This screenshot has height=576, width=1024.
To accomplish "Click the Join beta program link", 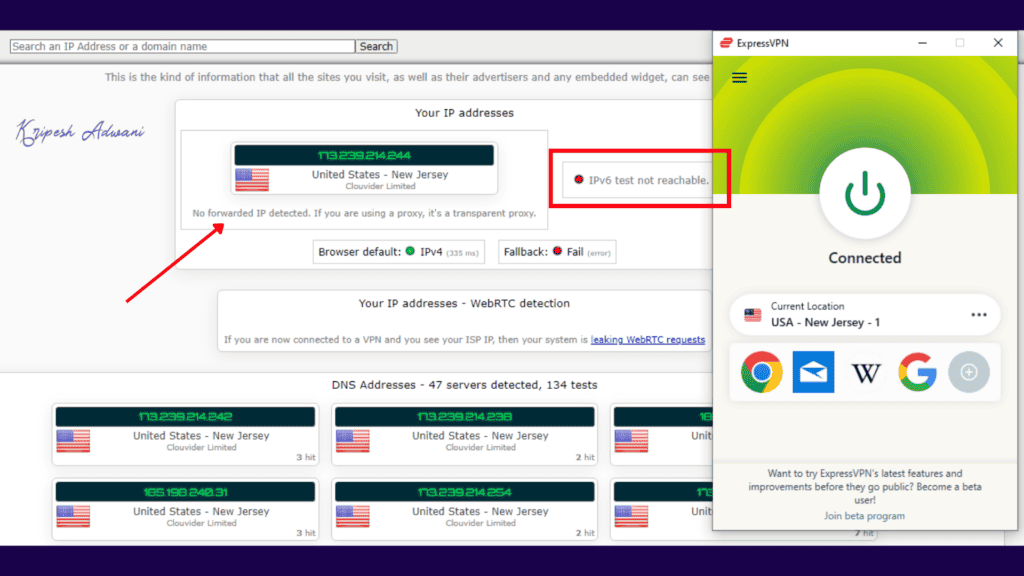I will tap(864, 515).
